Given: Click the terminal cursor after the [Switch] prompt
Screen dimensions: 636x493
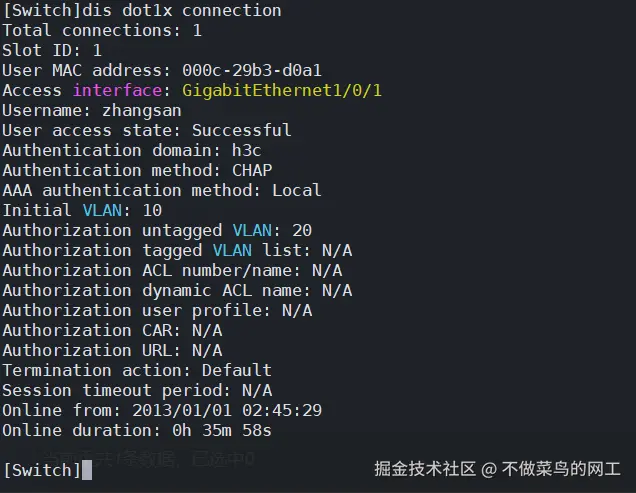Looking at the screenshot, I should tap(87, 469).
